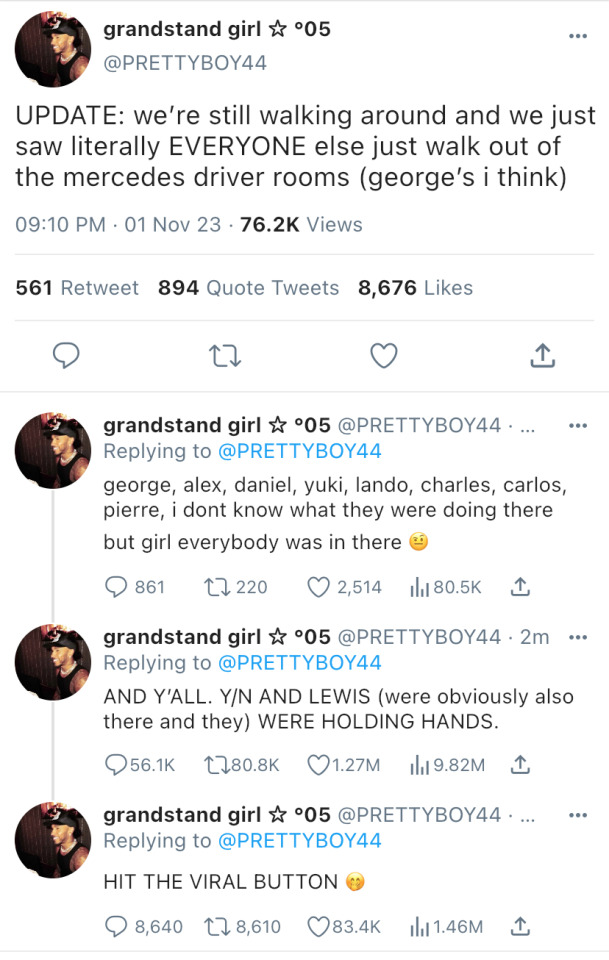Click @PRETTYBOY44 link in first reply

click(x=299, y=451)
